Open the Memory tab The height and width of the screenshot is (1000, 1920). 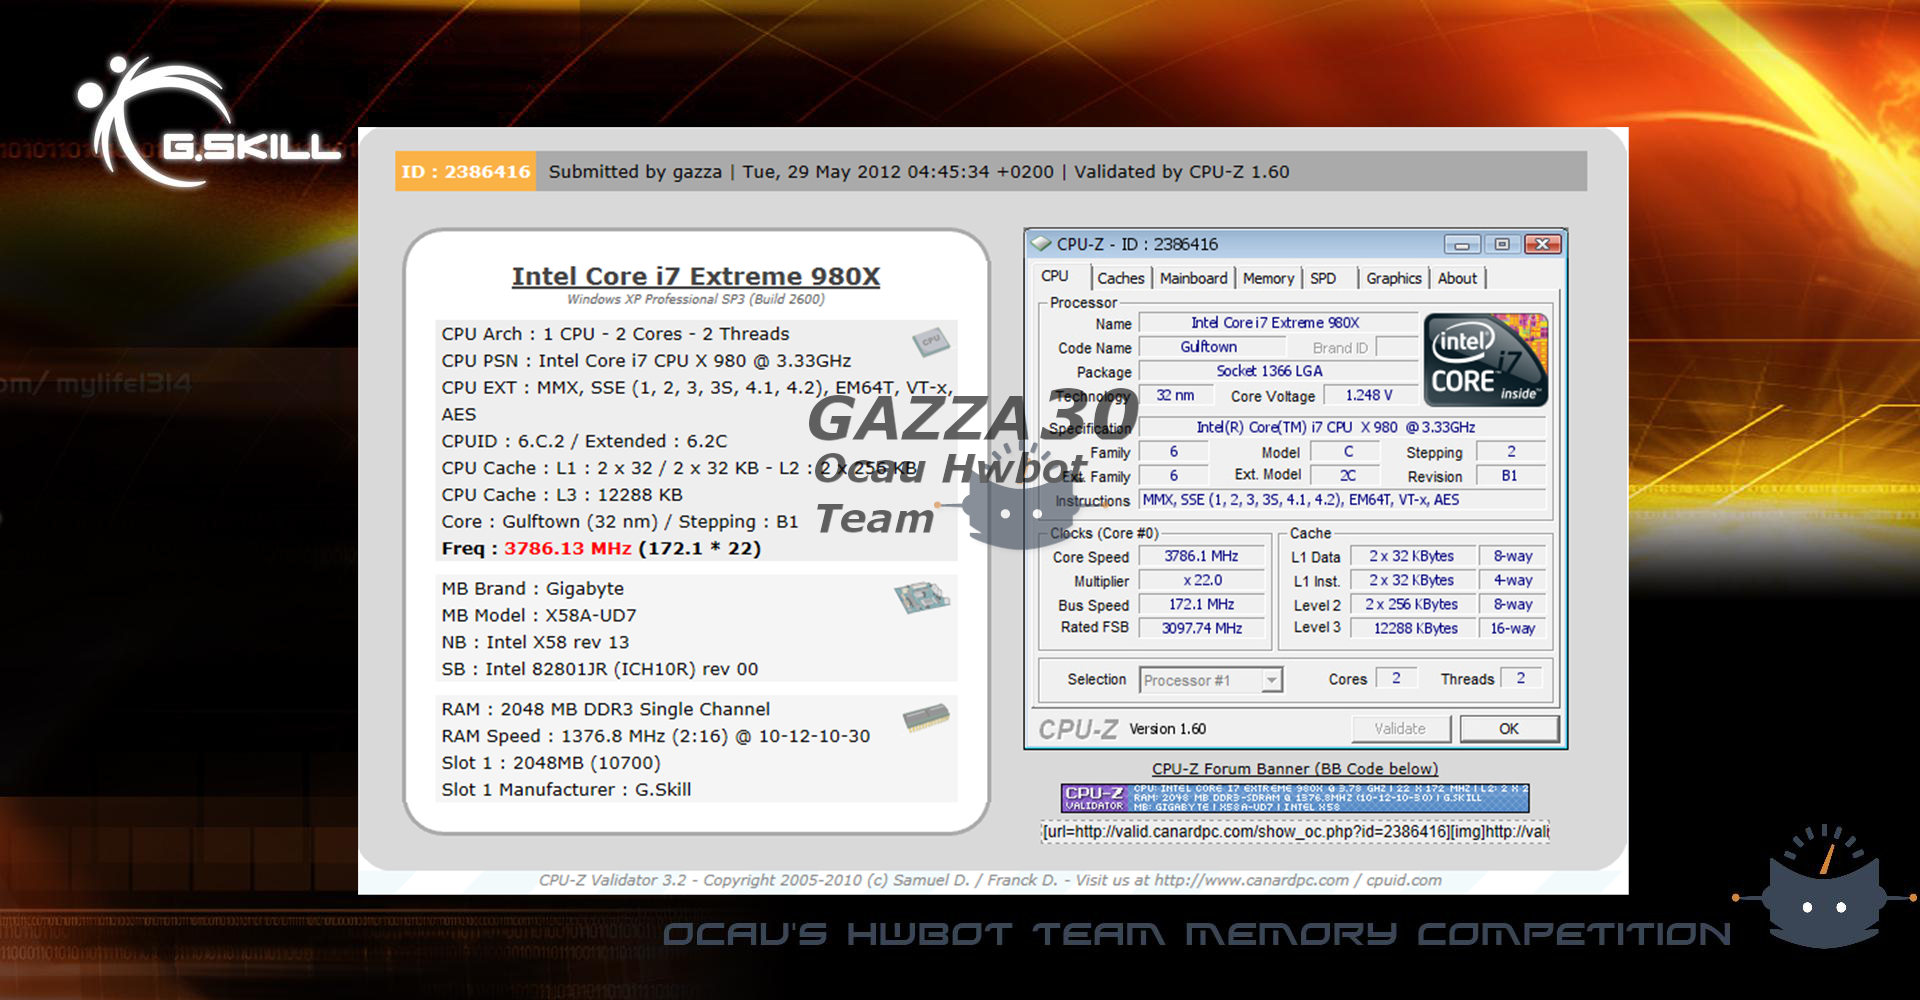click(1268, 278)
